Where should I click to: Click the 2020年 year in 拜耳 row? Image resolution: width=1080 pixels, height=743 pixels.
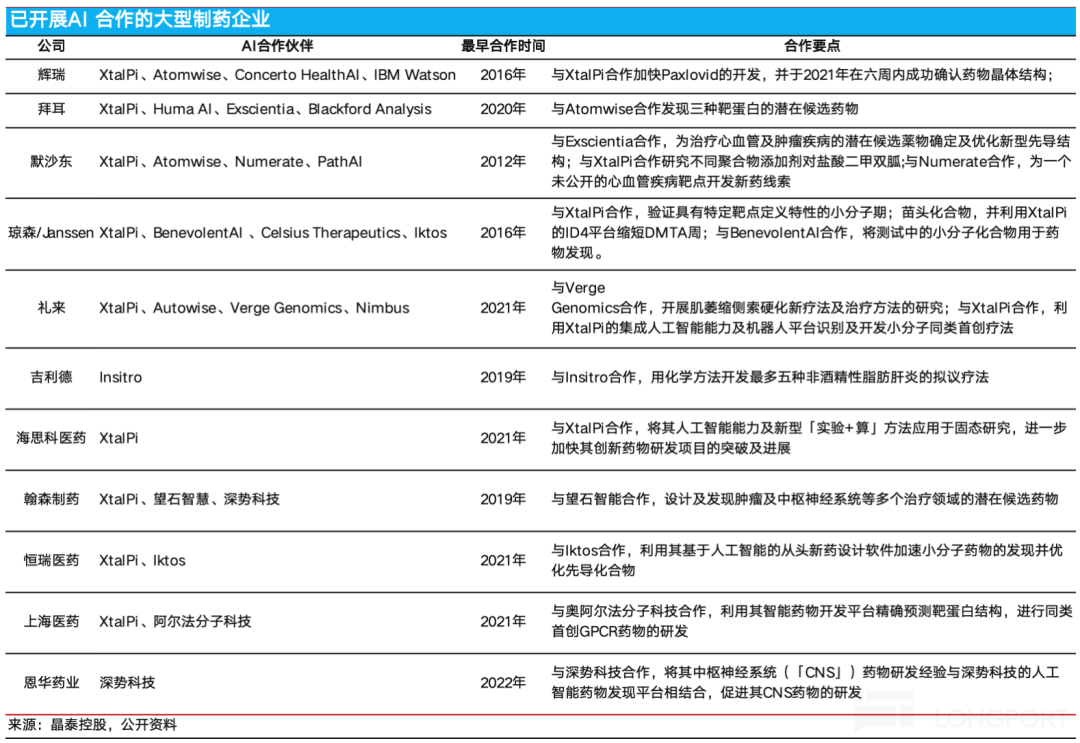click(x=503, y=109)
